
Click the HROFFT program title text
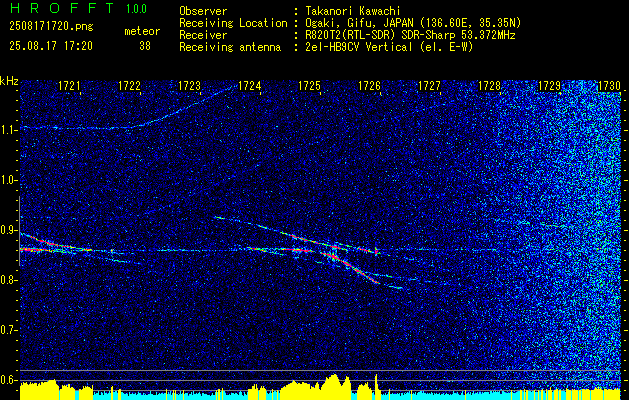coord(62,8)
